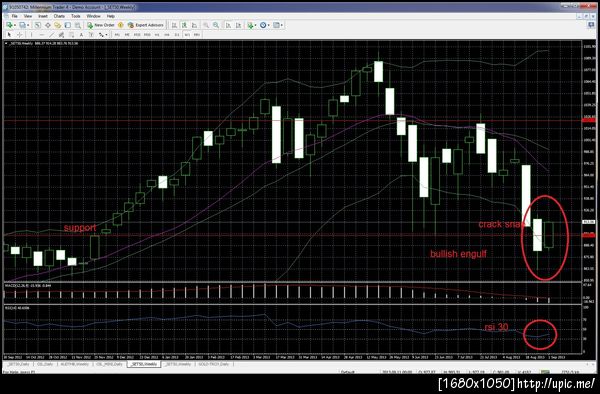Expand the periods dropdown arrow
The height and width of the screenshot is (394, 600).
pos(269,25)
